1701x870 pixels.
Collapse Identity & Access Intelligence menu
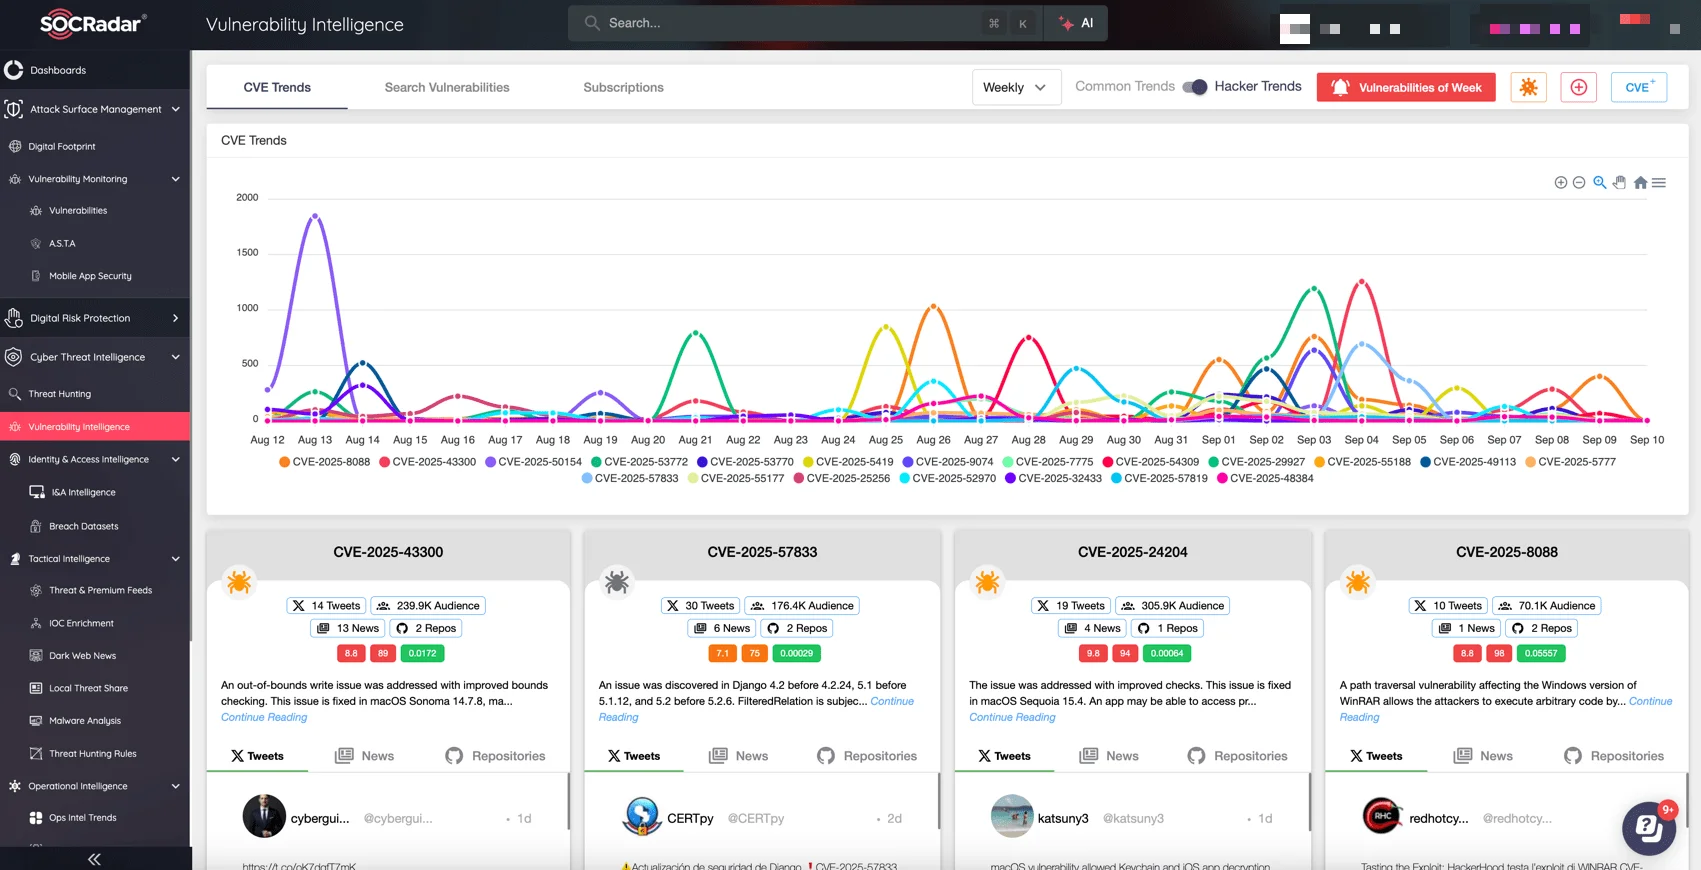pos(95,459)
